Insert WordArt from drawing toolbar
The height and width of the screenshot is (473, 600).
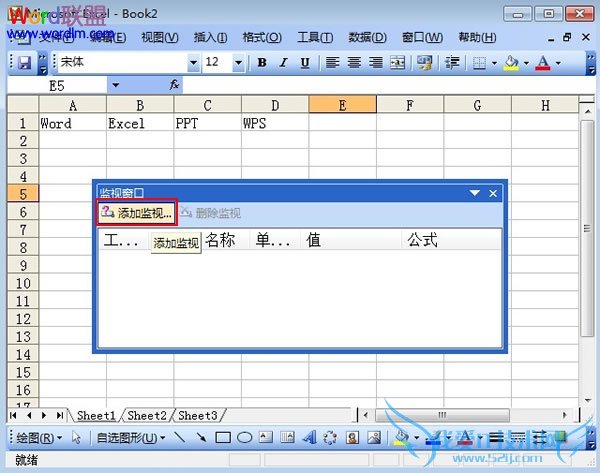(309, 437)
